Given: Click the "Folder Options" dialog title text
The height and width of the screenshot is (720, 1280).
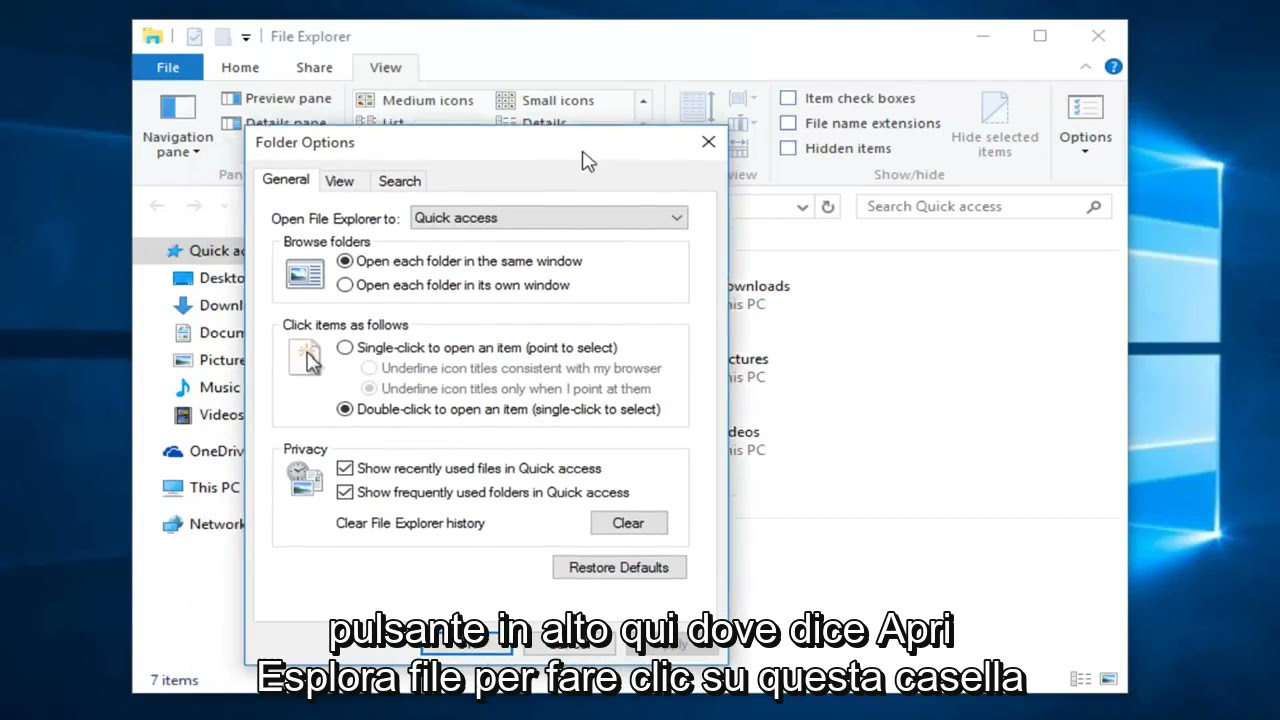Looking at the screenshot, I should pyautogui.click(x=305, y=142).
